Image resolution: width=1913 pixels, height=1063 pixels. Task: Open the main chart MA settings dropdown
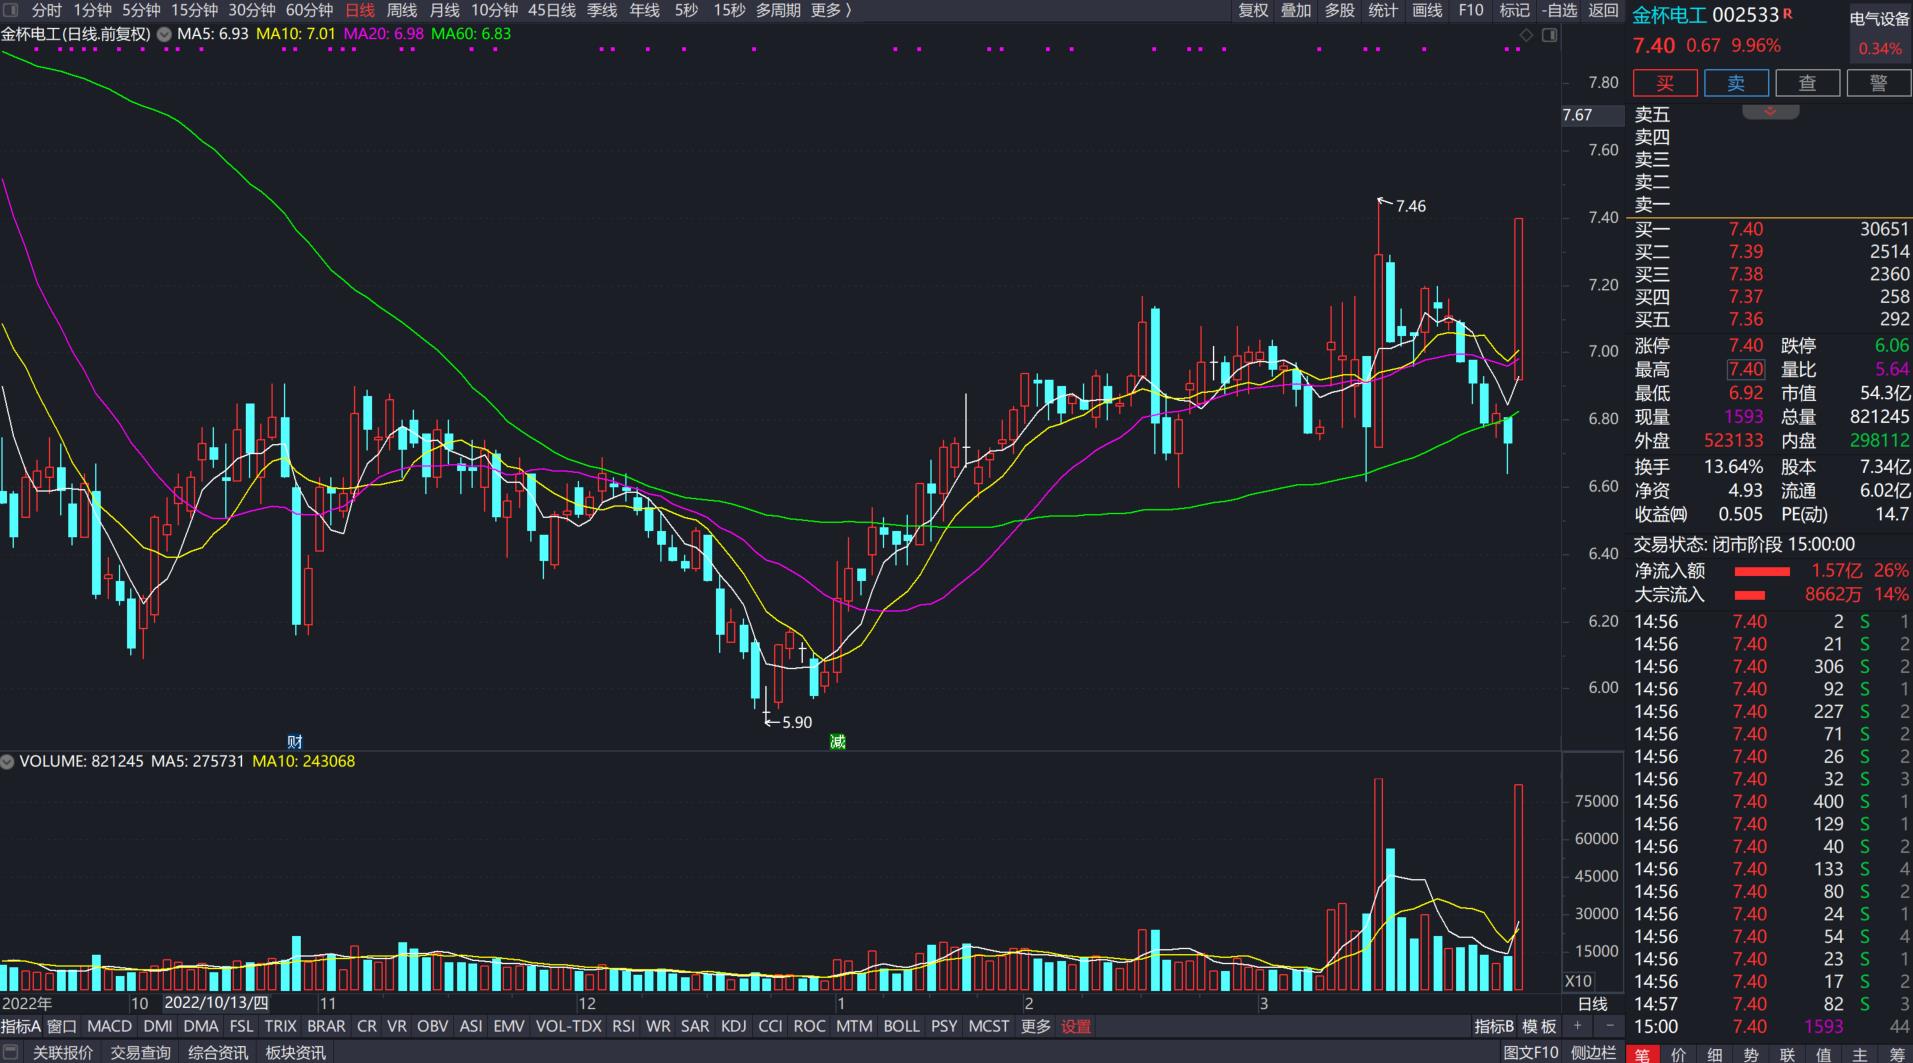pos(164,34)
